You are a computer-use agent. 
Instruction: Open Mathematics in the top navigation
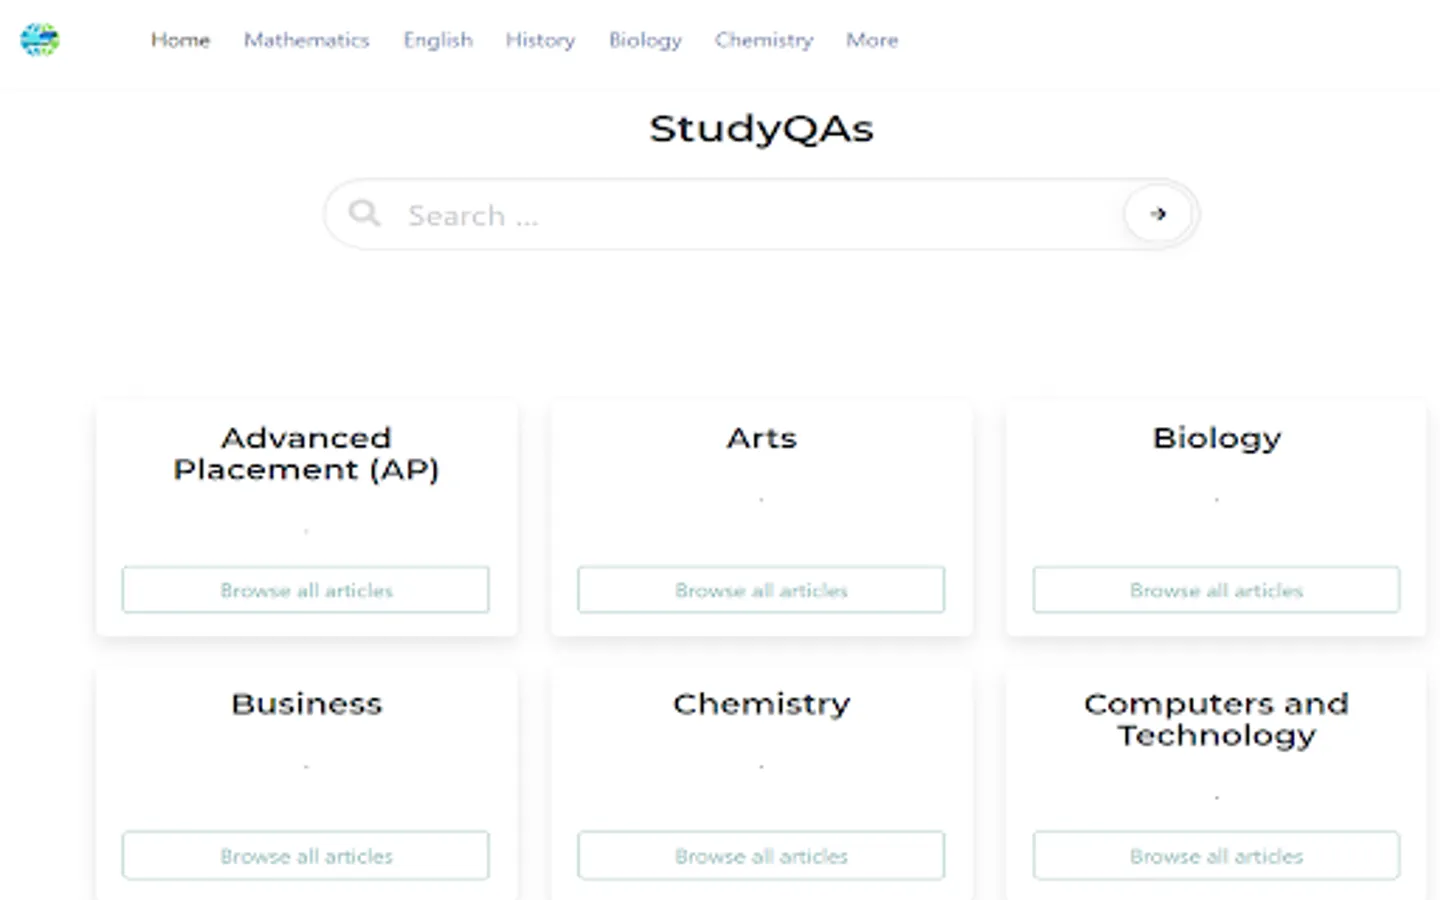coord(306,40)
